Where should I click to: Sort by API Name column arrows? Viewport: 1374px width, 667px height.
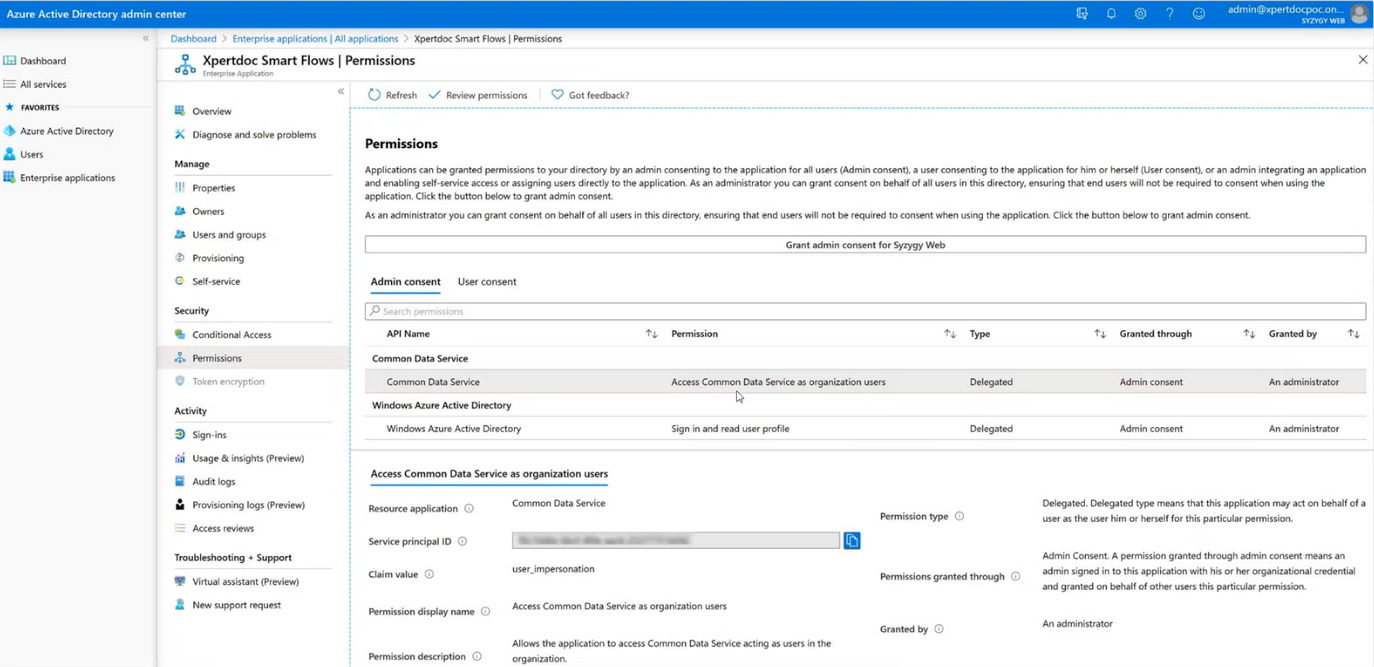pyautogui.click(x=652, y=334)
